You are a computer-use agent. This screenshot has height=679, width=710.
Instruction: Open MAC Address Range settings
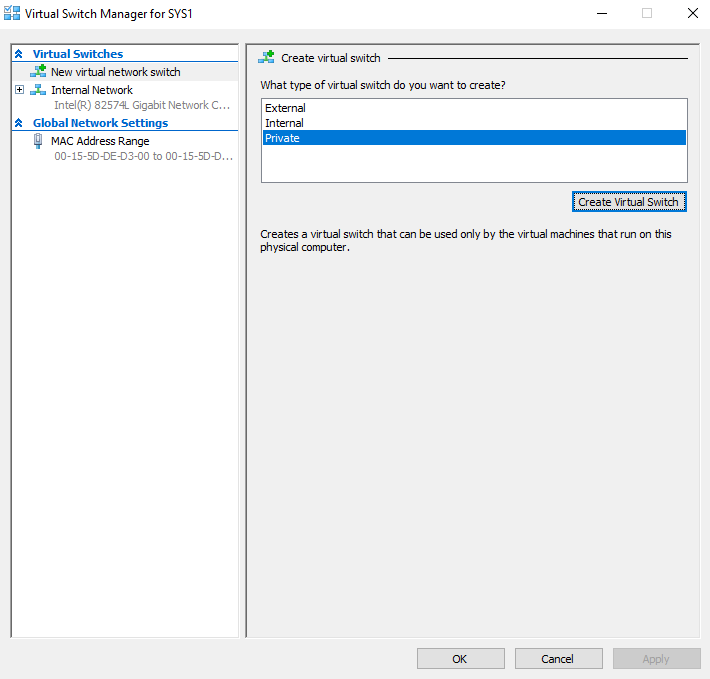100,141
